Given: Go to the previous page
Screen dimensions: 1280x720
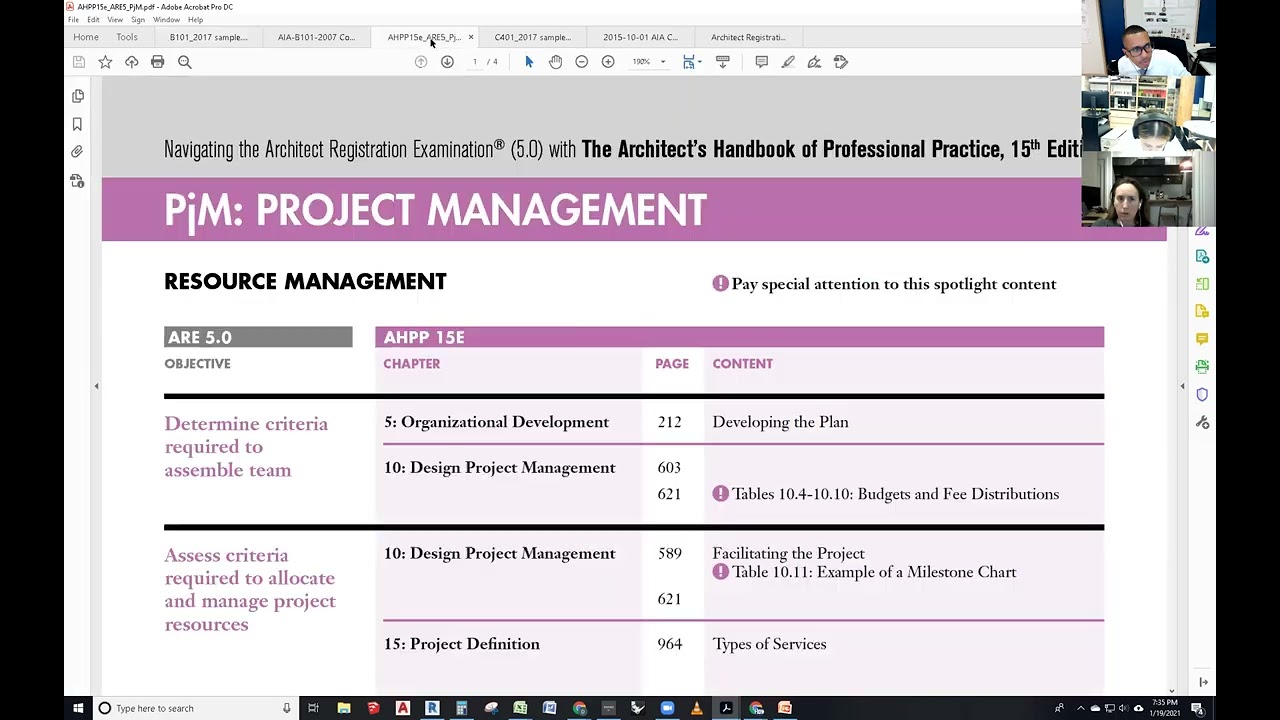Looking at the screenshot, I should (421, 62).
